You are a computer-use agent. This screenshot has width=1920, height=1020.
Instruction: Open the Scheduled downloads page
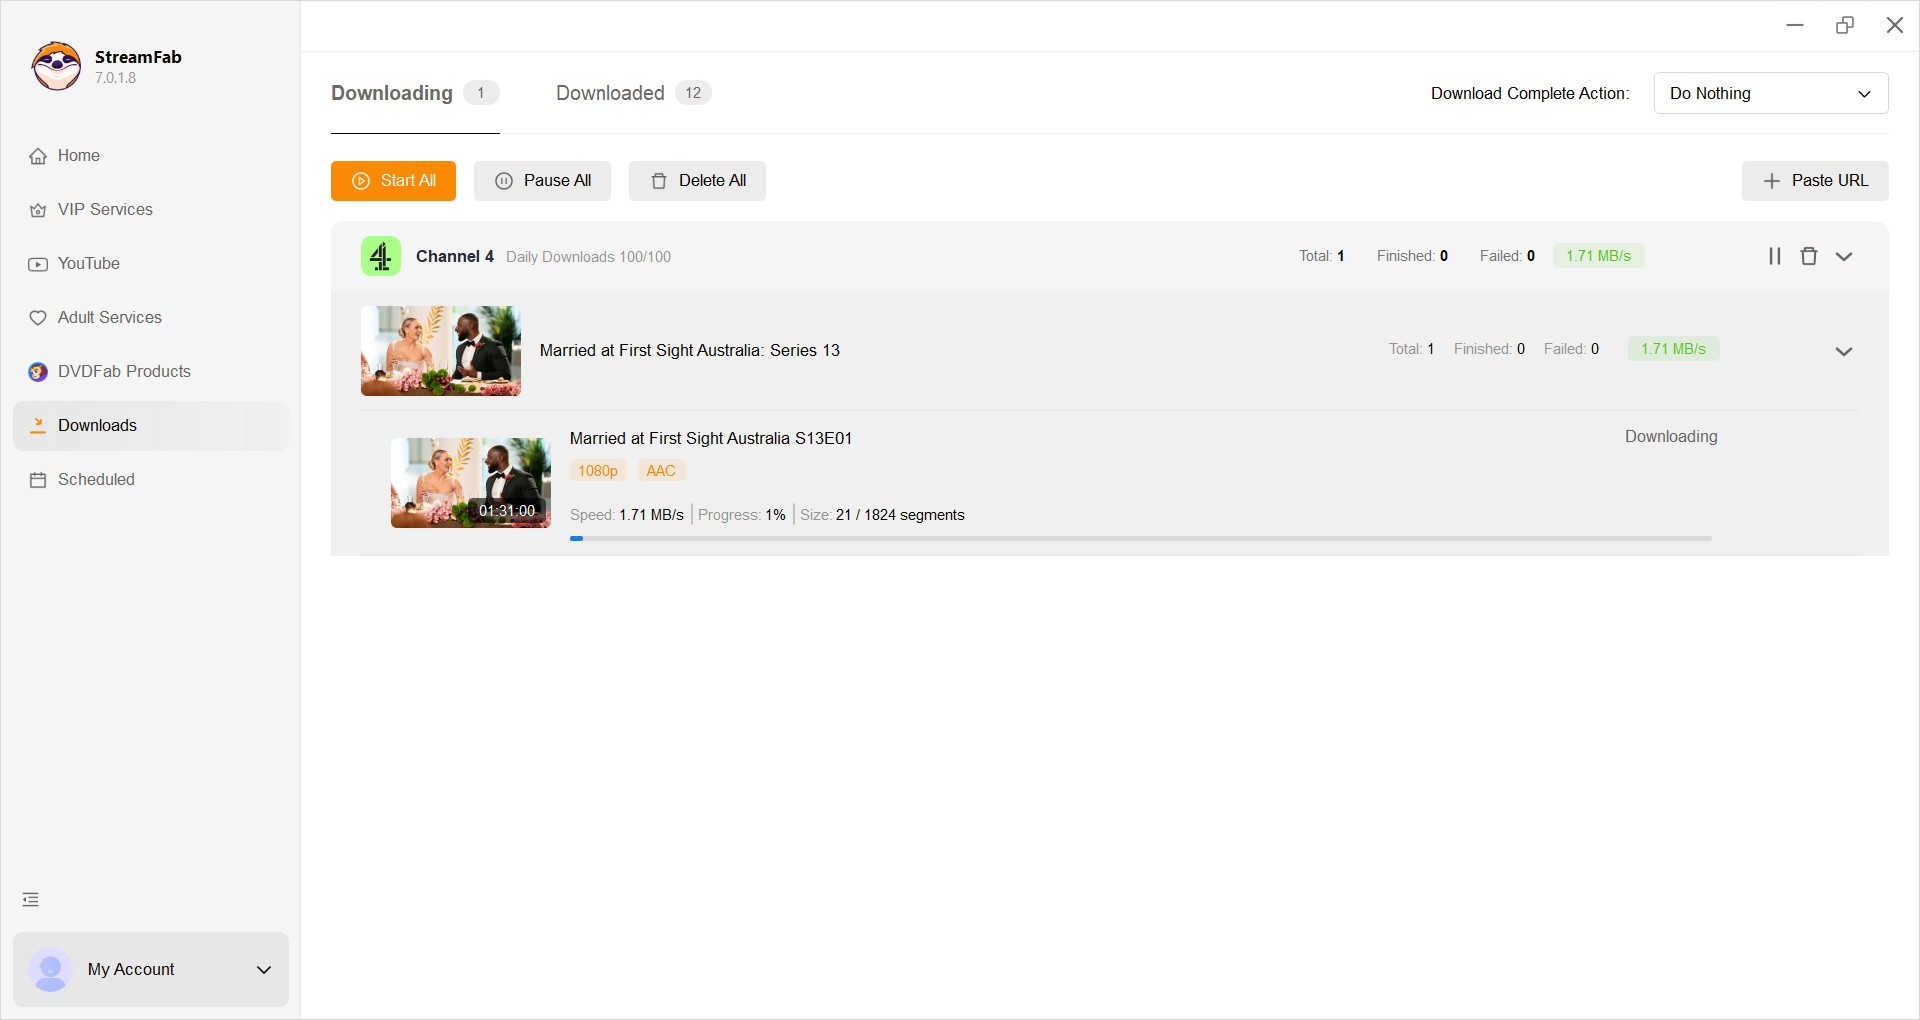96,480
